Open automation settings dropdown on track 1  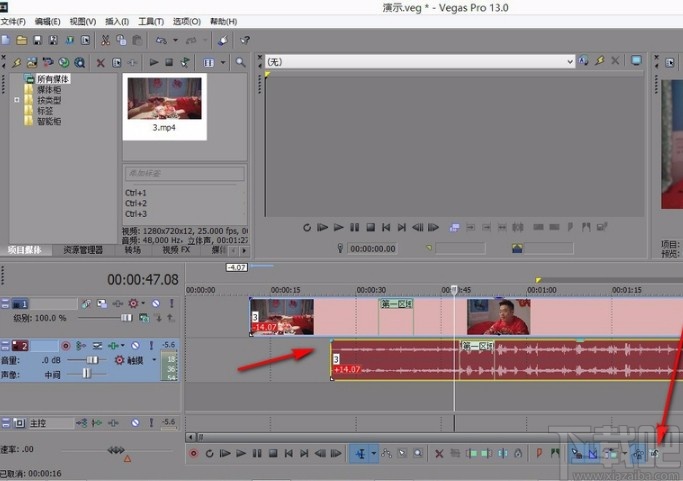pyautogui.click(x=143, y=303)
